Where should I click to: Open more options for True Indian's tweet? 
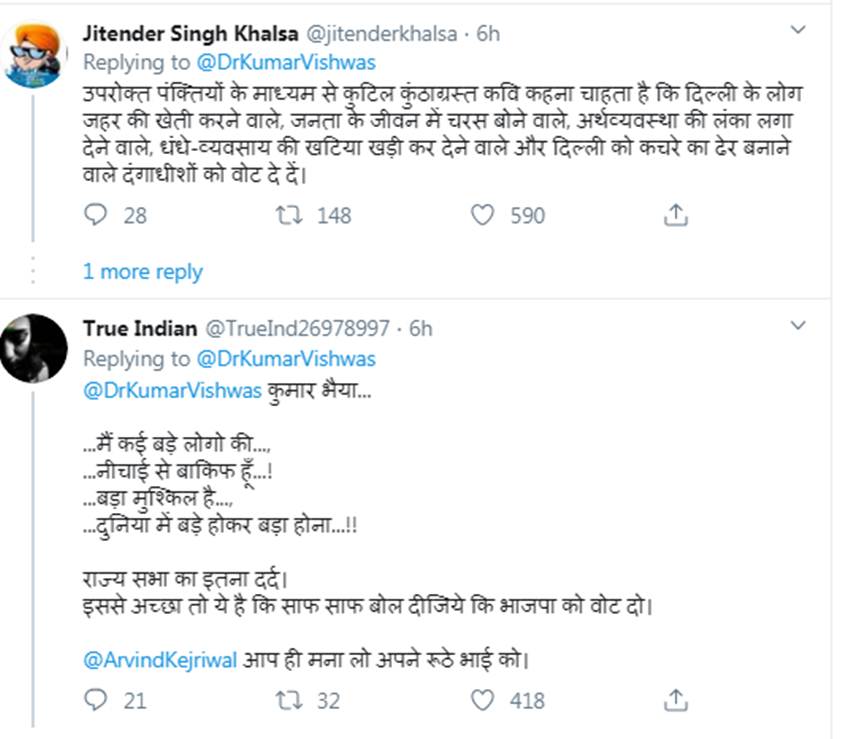pyautogui.click(x=798, y=326)
